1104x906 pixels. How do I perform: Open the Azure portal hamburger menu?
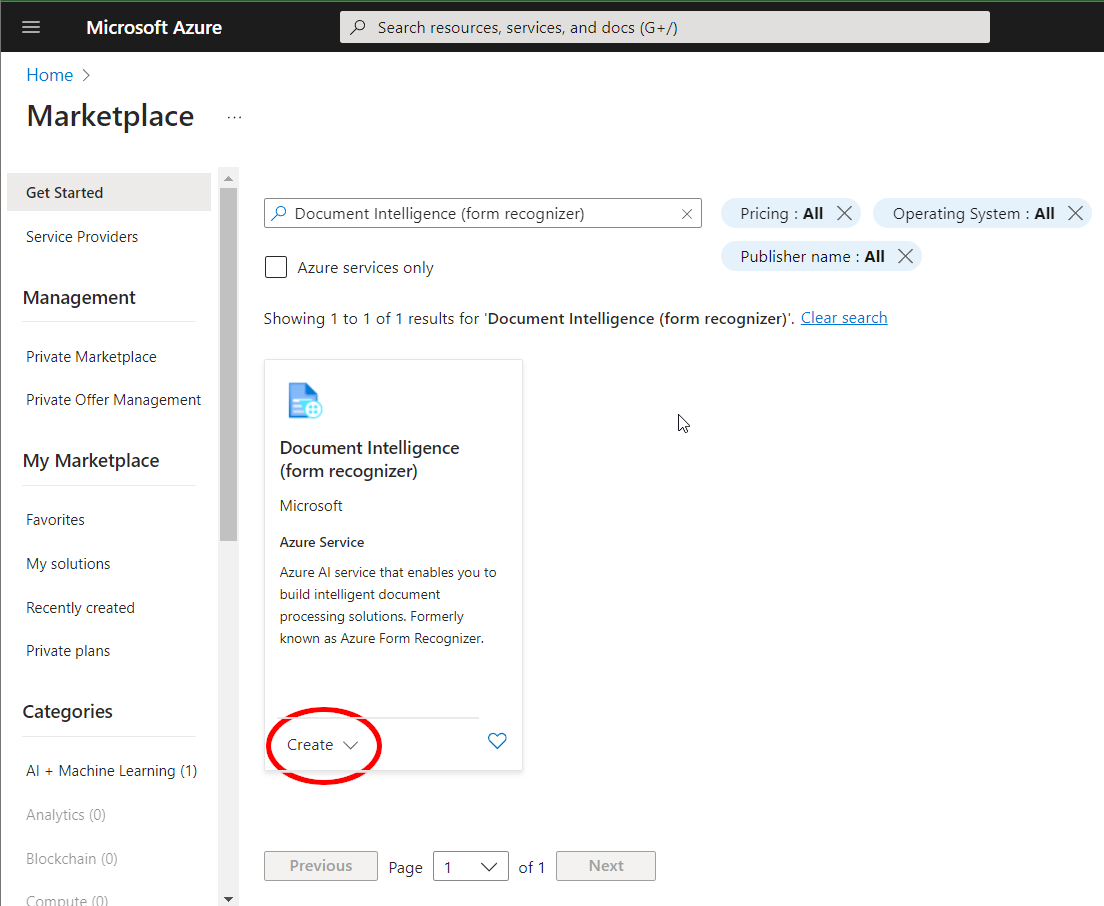click(30, 26)
